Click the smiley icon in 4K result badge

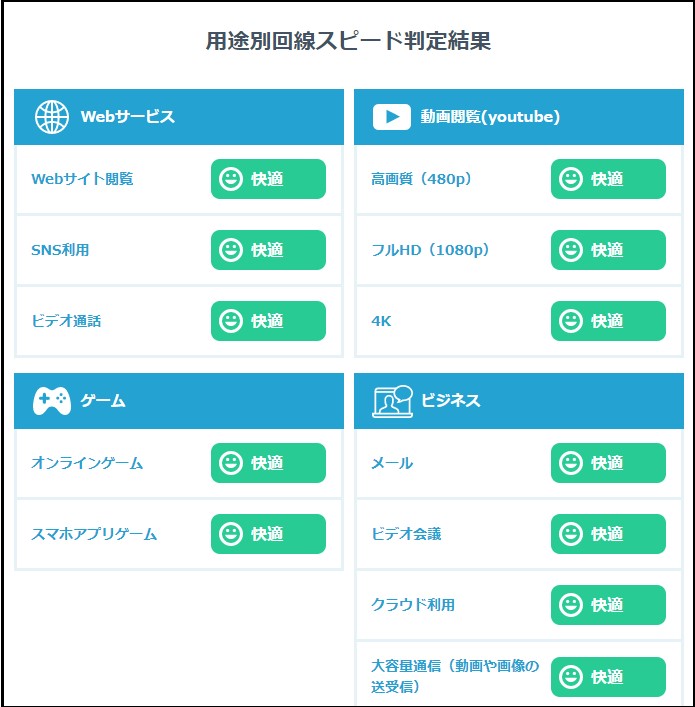pyautogui.click(x=571, y=321)
